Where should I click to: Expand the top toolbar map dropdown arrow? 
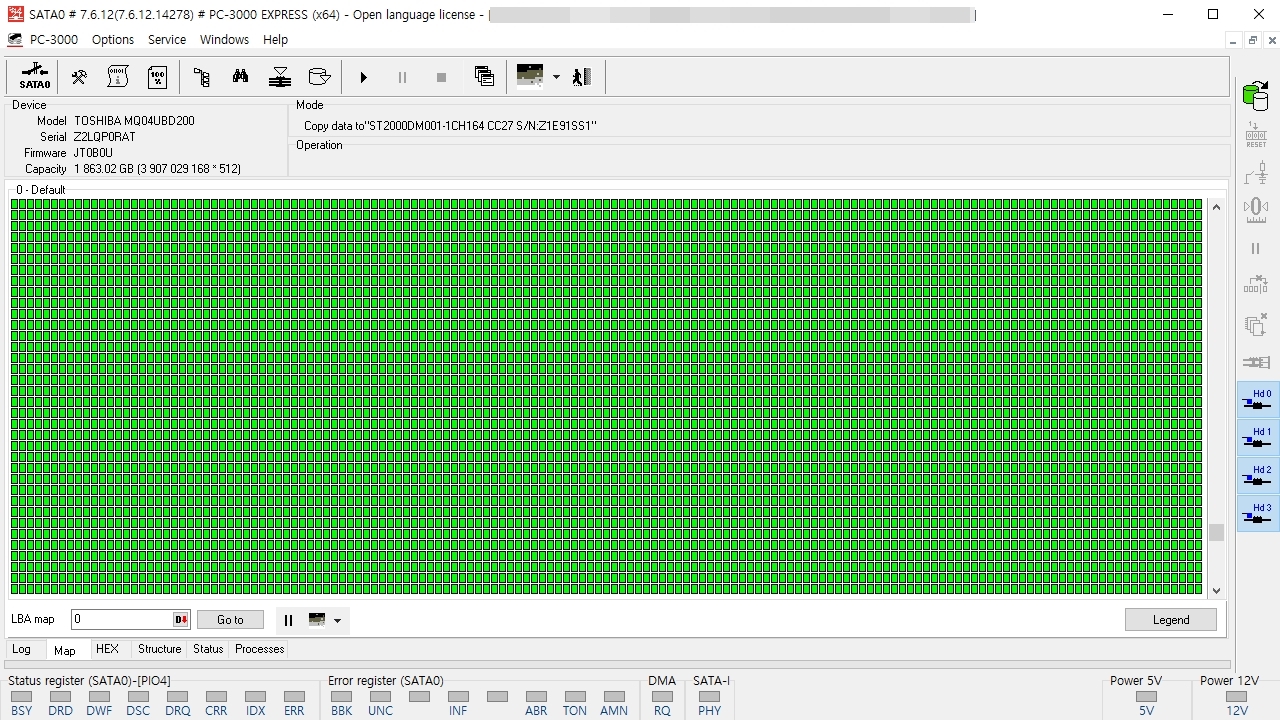pyautogui.click(x=556, y=77)
